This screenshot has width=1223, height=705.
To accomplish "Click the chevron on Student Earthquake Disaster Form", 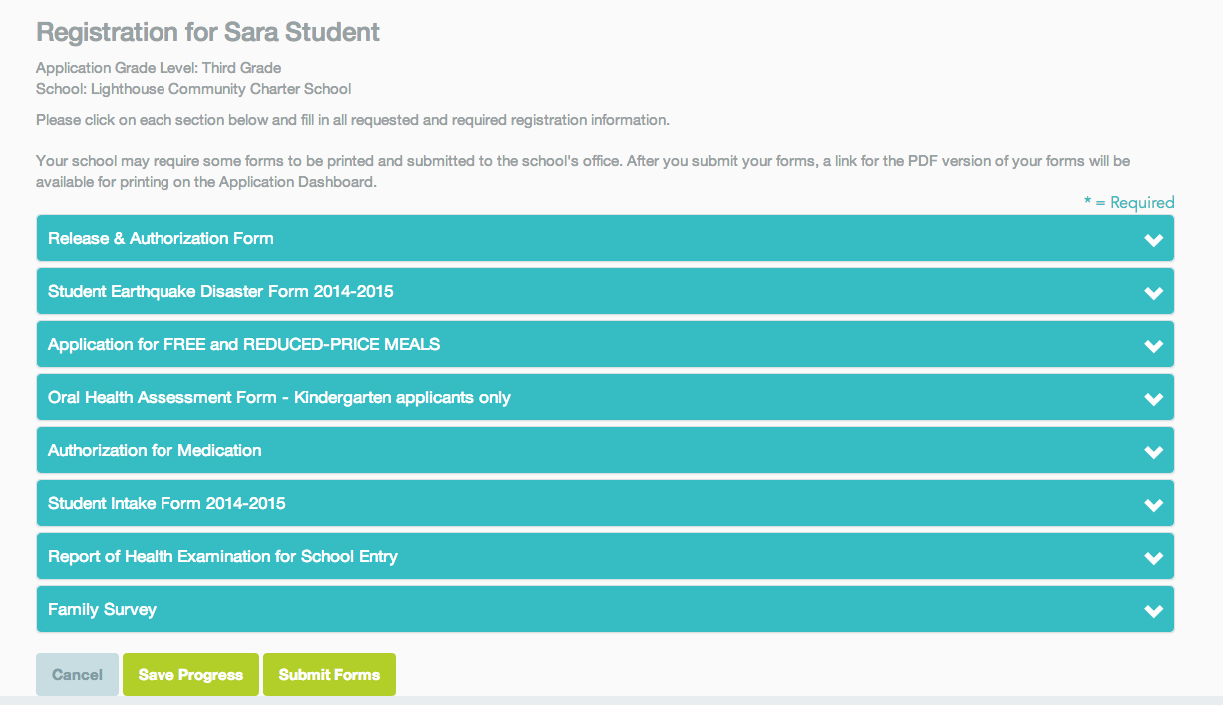I will tap(1153, 291).
